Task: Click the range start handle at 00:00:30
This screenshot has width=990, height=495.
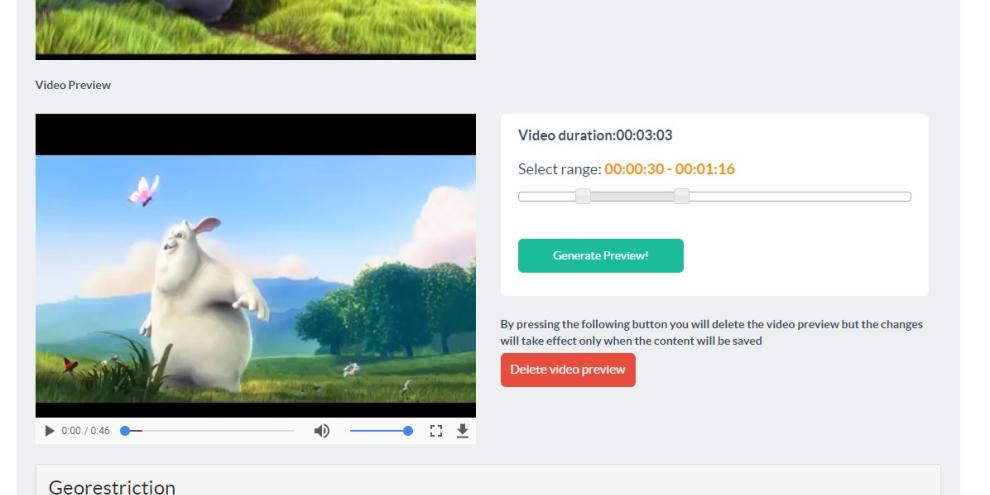Action: [x=583, y=196]
